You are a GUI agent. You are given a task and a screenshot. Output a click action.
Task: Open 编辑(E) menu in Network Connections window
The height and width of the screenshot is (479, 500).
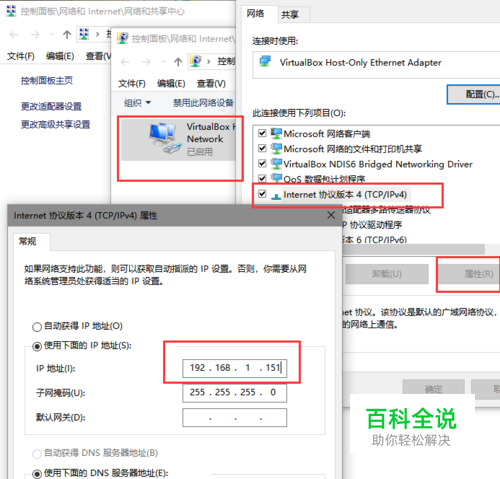[171, 83]
